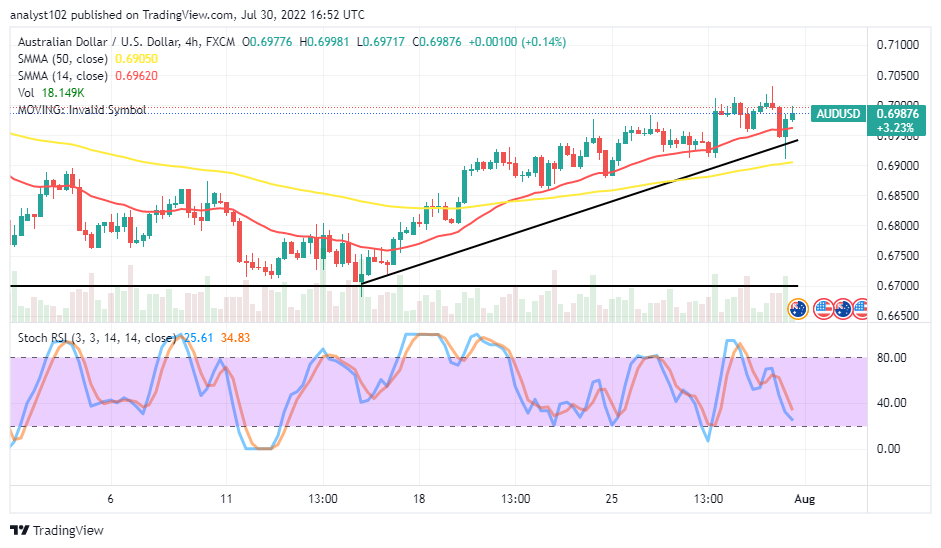The image size is (941, 548).
Task: Click the red SMMA value 0.69620
Action: (136, 76)
